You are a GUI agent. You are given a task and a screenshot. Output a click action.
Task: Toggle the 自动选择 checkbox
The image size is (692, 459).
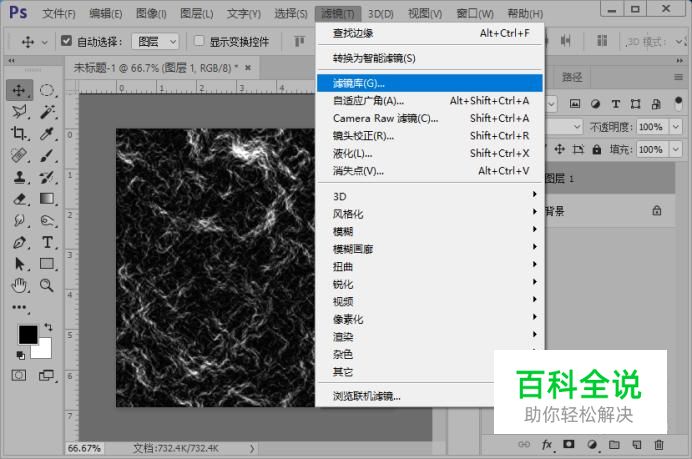pyautogui.click(x=66, y=41)
